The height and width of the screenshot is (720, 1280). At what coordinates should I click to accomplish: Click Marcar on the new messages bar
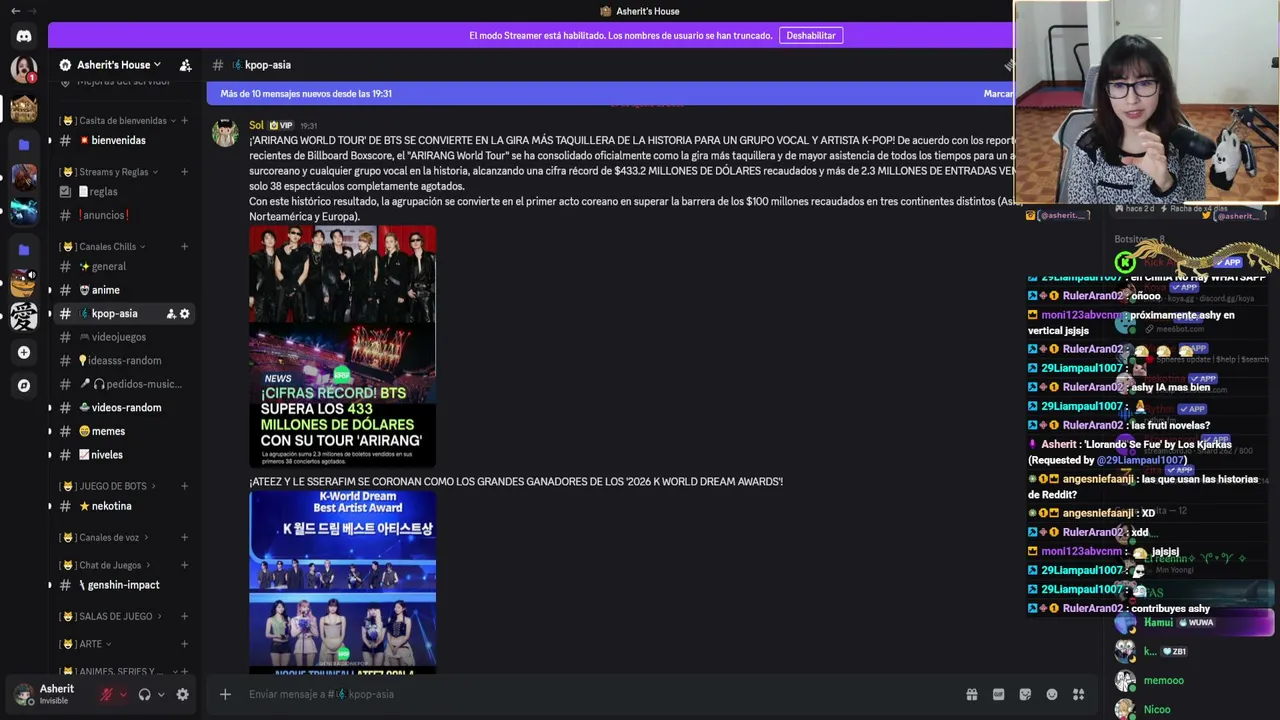997,94
